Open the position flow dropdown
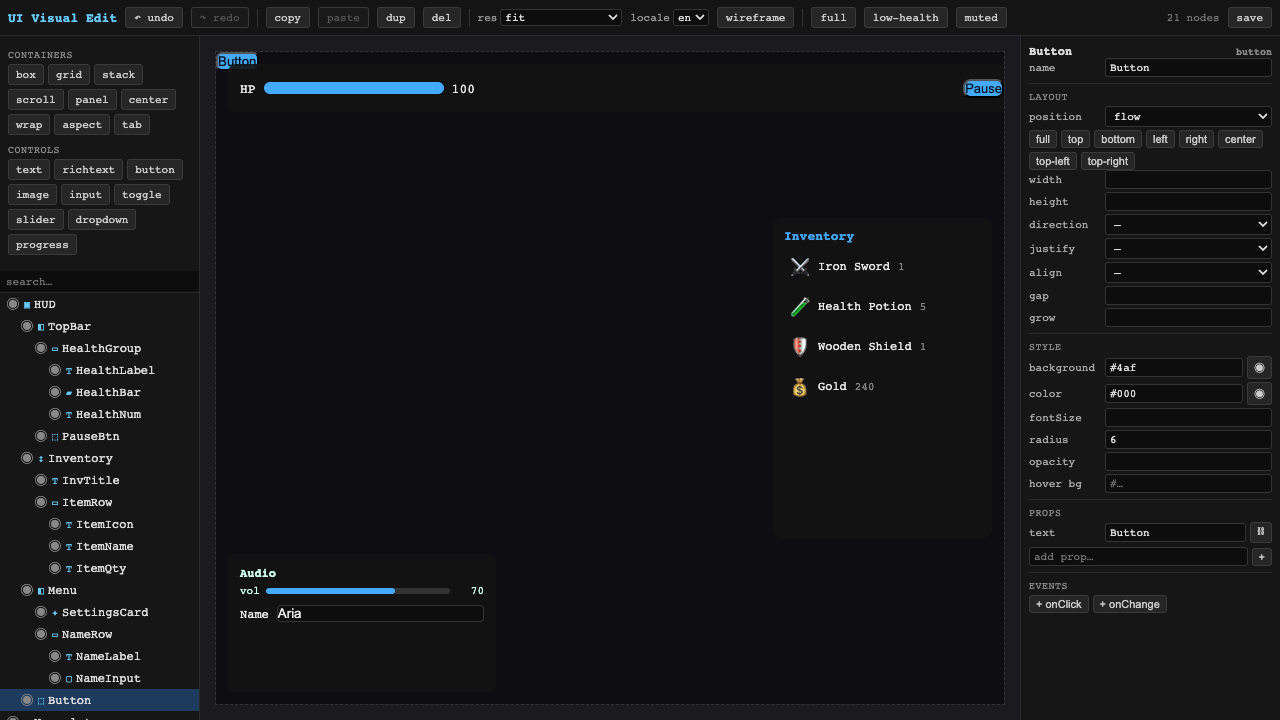The image size is (1280, 720). click(1188, 117)
